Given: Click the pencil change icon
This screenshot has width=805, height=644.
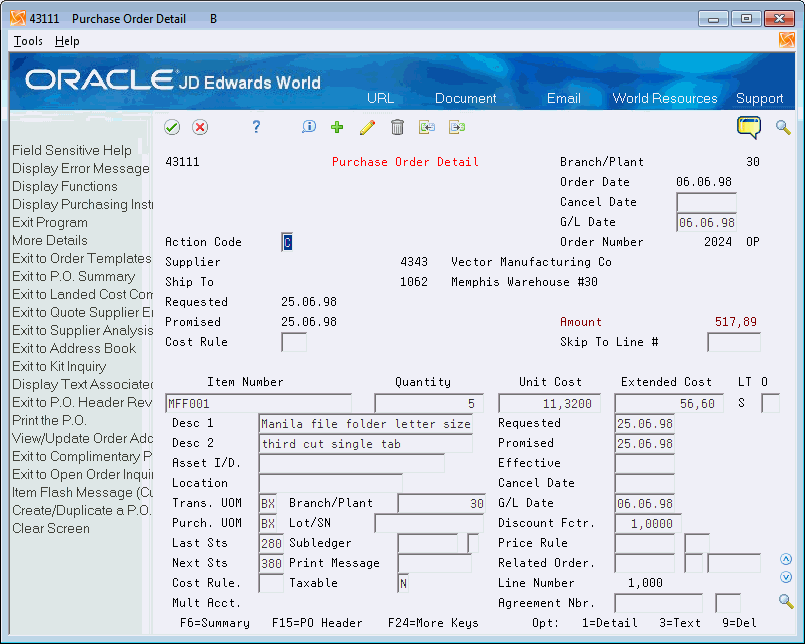Looking at the screenshot, I should (367, 127).
